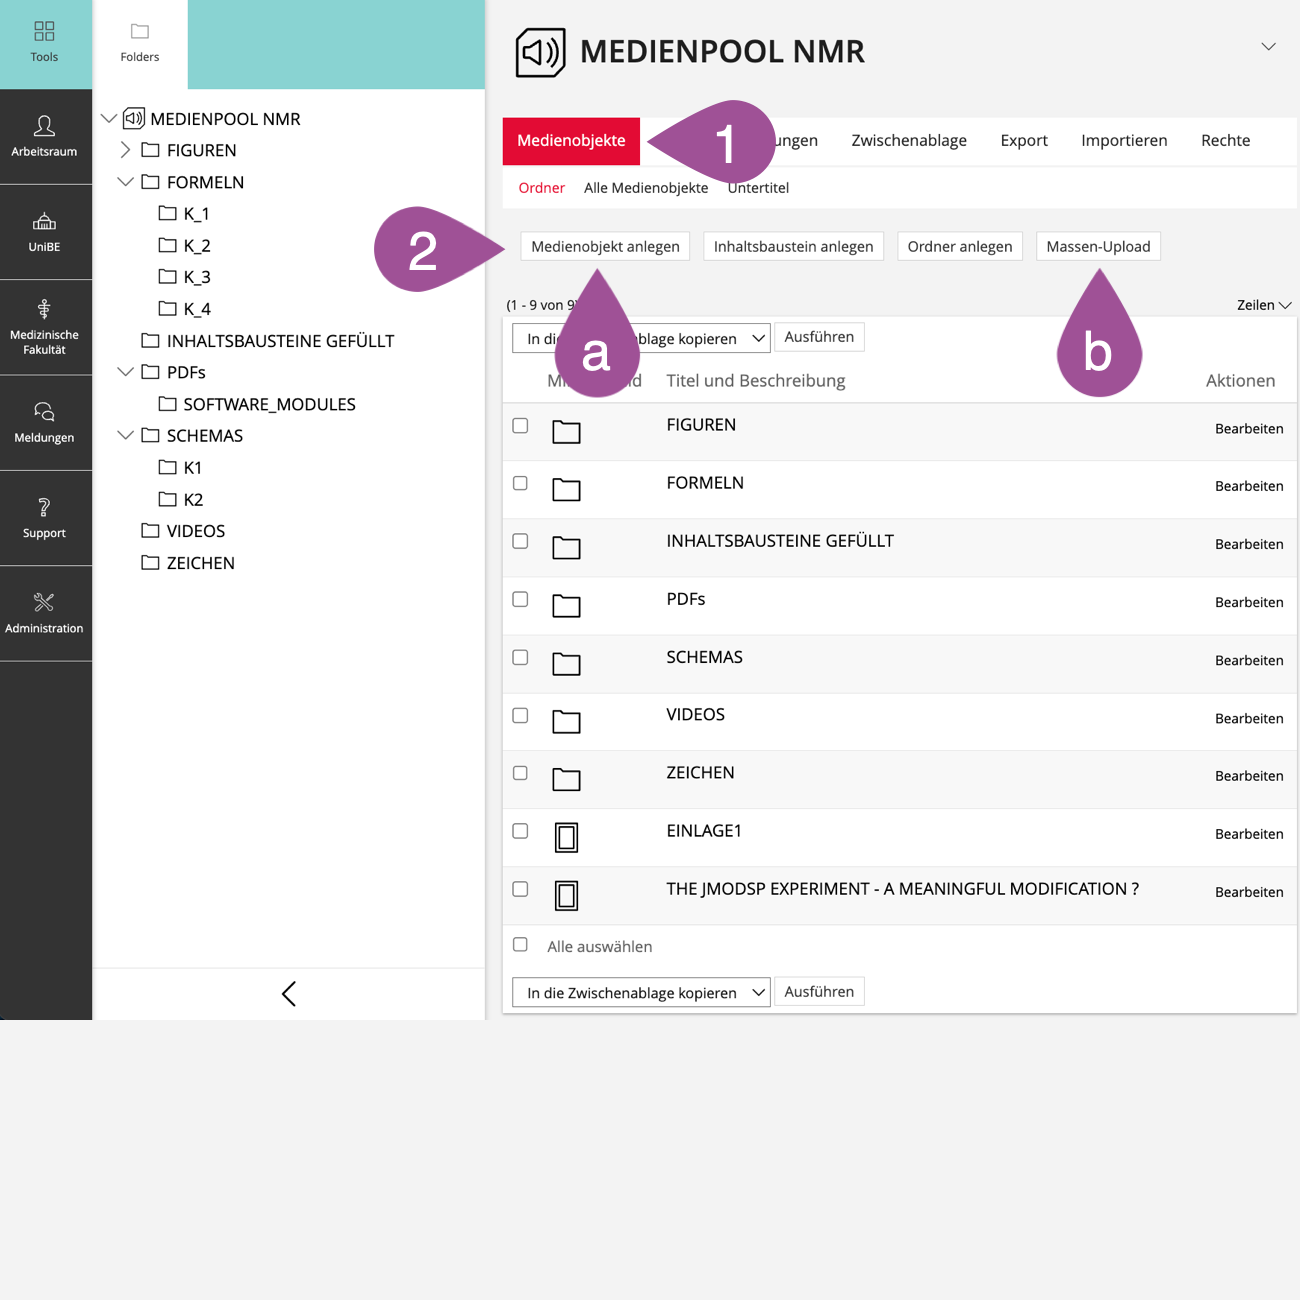Image resolution: width=1300 pixels, height=1300 pixels.
Task: Expand the FIGUREN folder in tree
Action: pyautogui.click(x=125, y=150)
